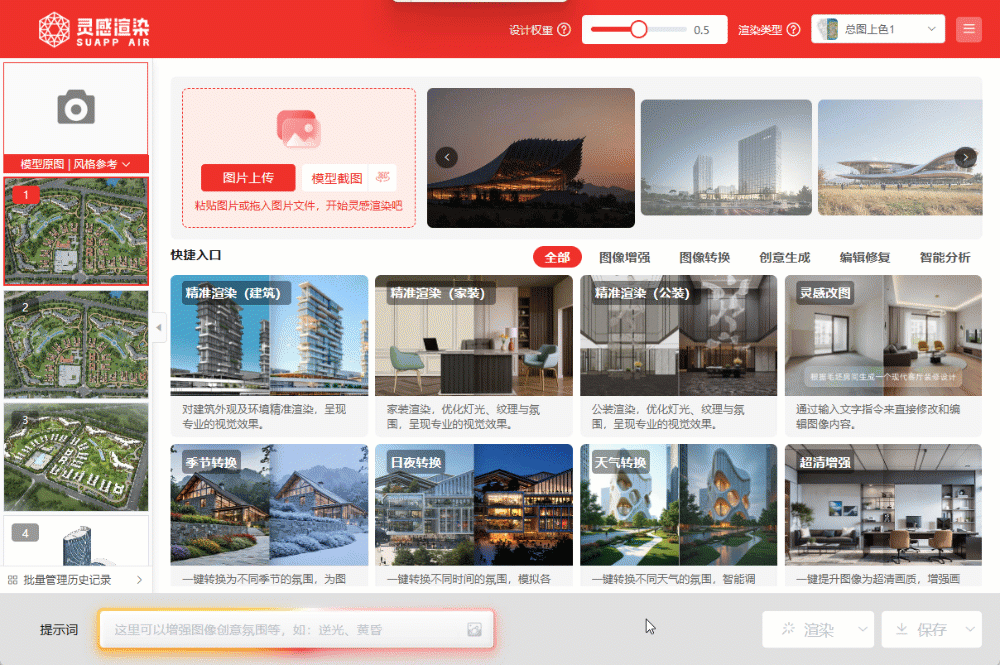Switch to the 智能分析 tab
This screenshot has height=665, width=1000.
click(944, 257)
